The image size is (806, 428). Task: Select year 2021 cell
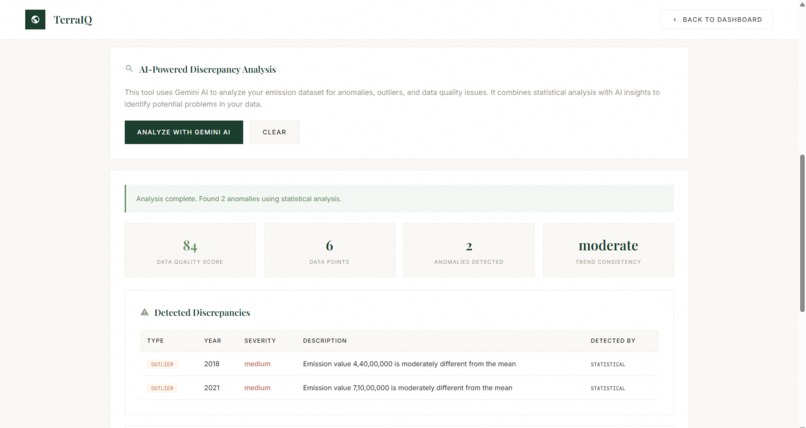212,388
